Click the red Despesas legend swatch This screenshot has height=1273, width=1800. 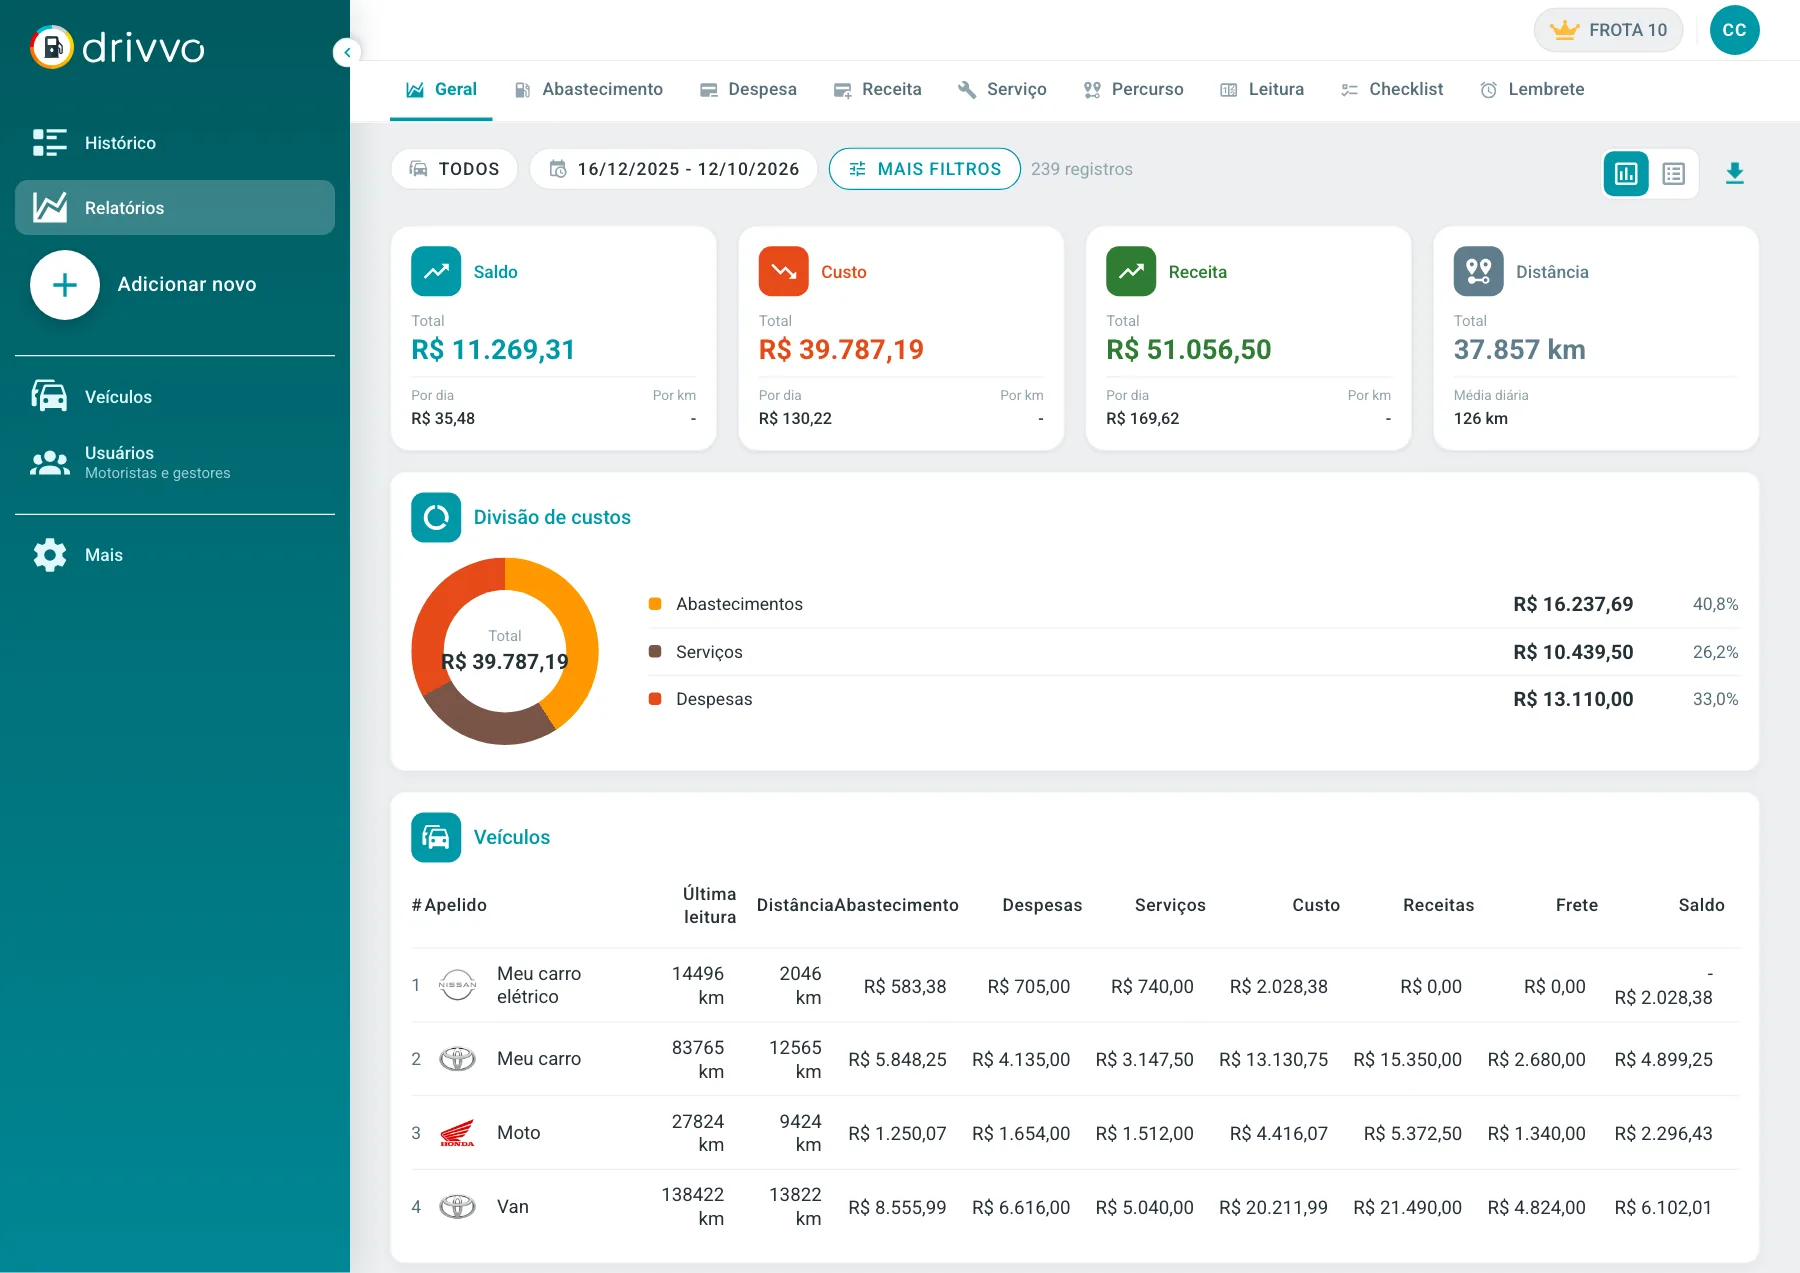655,699
